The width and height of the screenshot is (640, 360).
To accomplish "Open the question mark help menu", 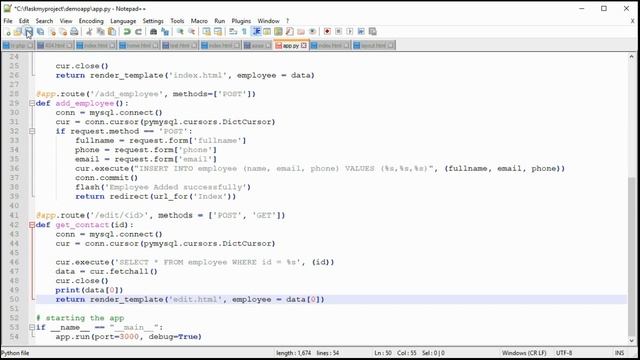I will tap(287, 21).
